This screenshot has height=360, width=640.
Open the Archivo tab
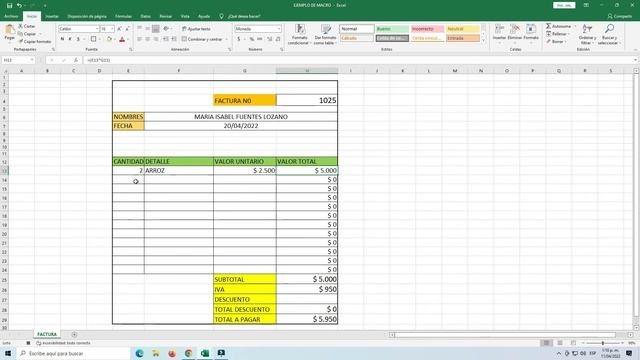[11, 16]
